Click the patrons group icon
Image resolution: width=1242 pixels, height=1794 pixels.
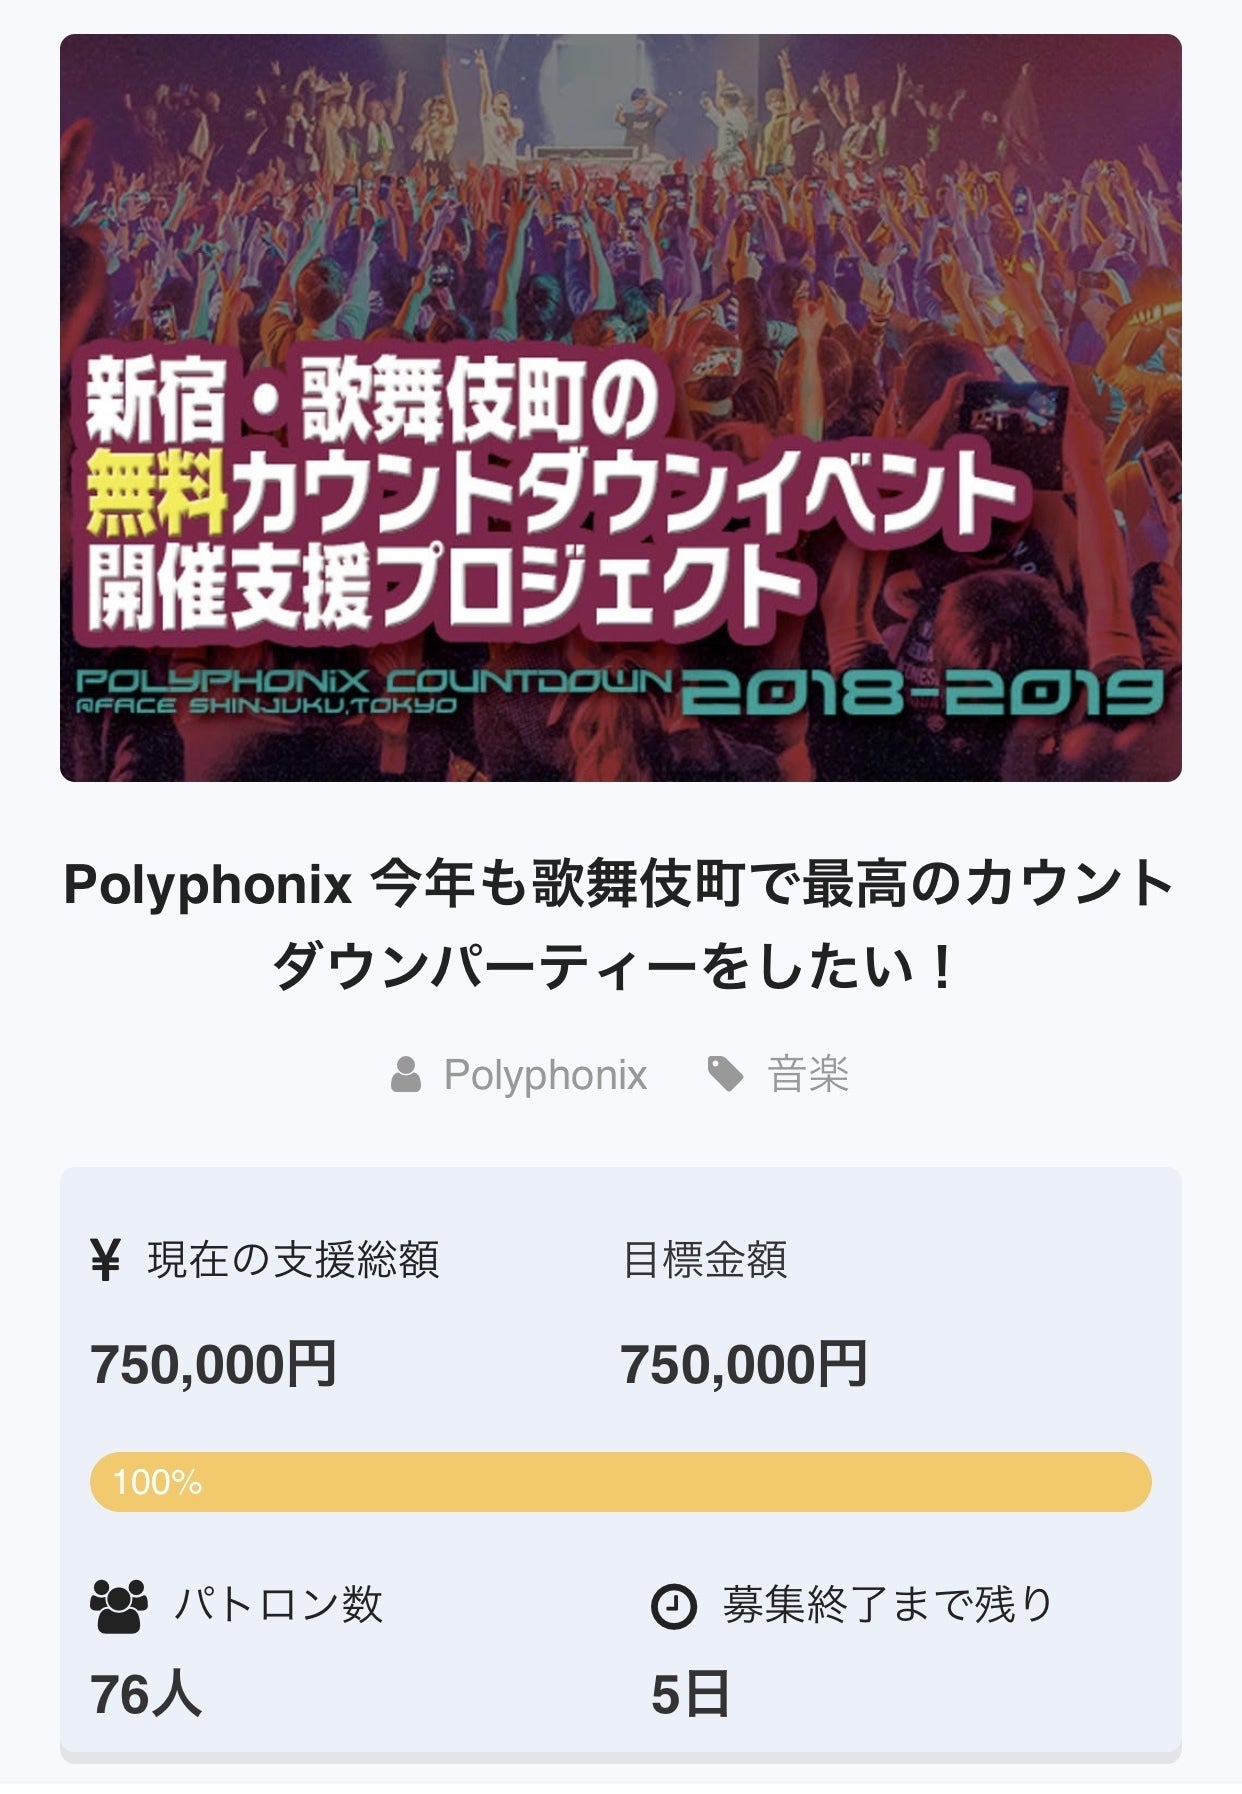coord(119,1605)
